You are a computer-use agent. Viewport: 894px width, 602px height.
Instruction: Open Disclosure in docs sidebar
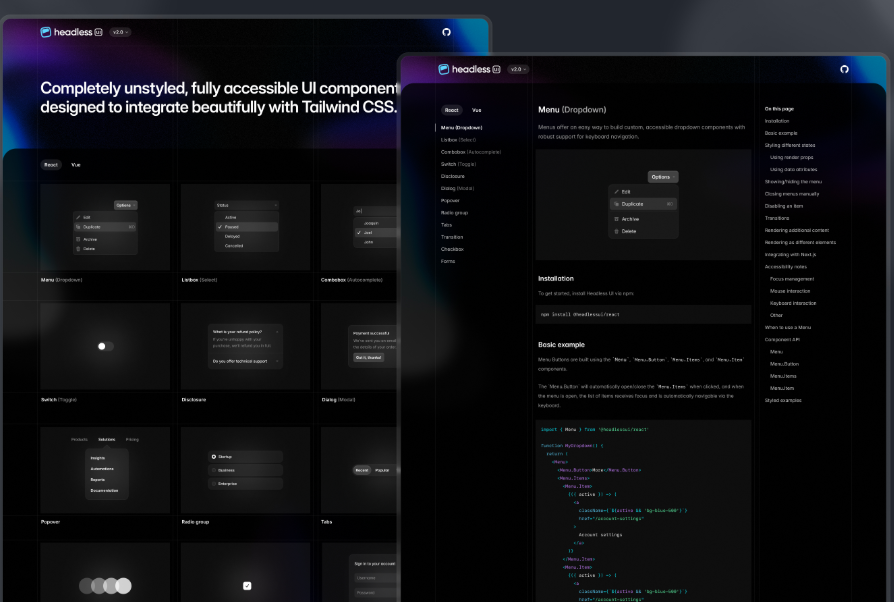(x=453, y=176)
